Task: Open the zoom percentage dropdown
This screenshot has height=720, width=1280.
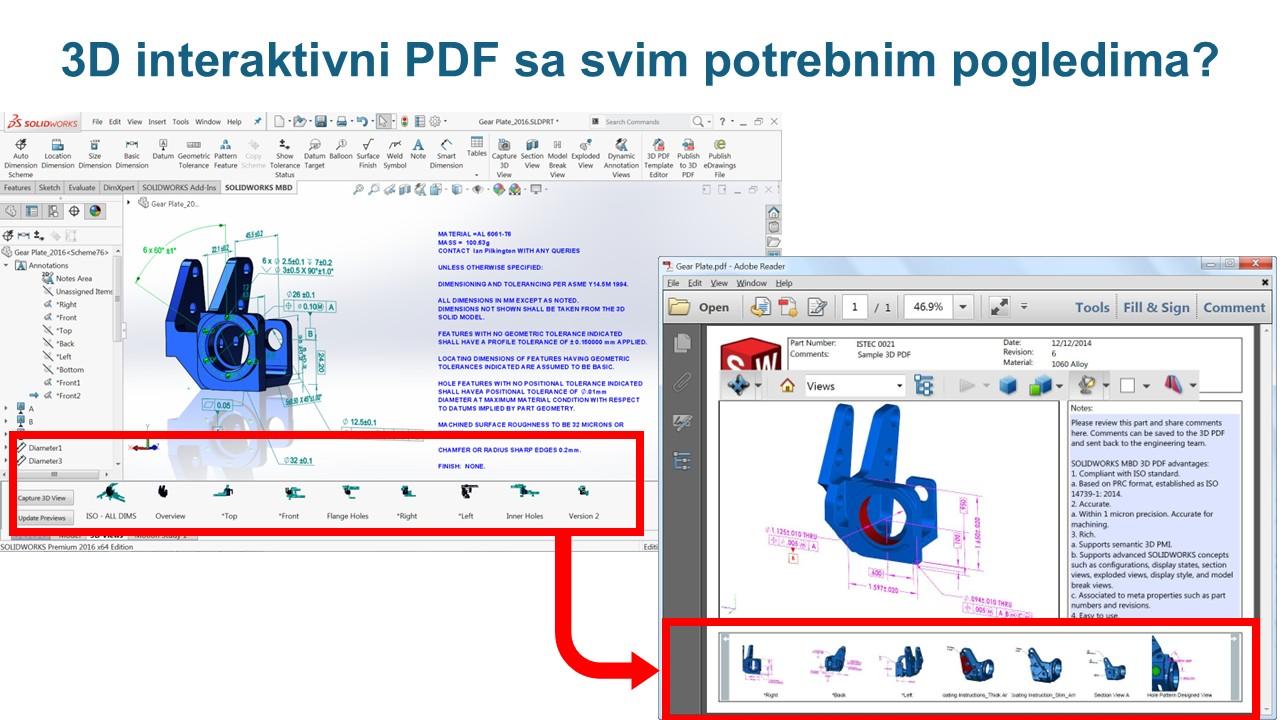Action: pos(963,307)
